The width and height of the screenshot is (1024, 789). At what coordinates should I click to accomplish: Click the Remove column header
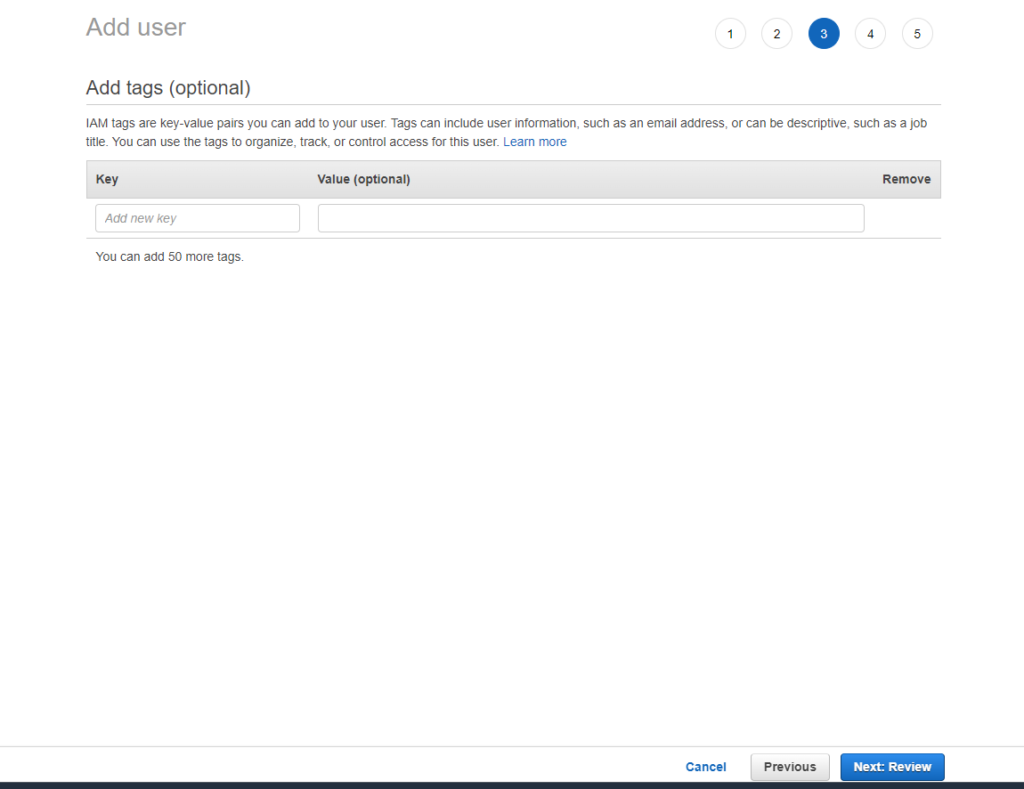click(906, 179)
